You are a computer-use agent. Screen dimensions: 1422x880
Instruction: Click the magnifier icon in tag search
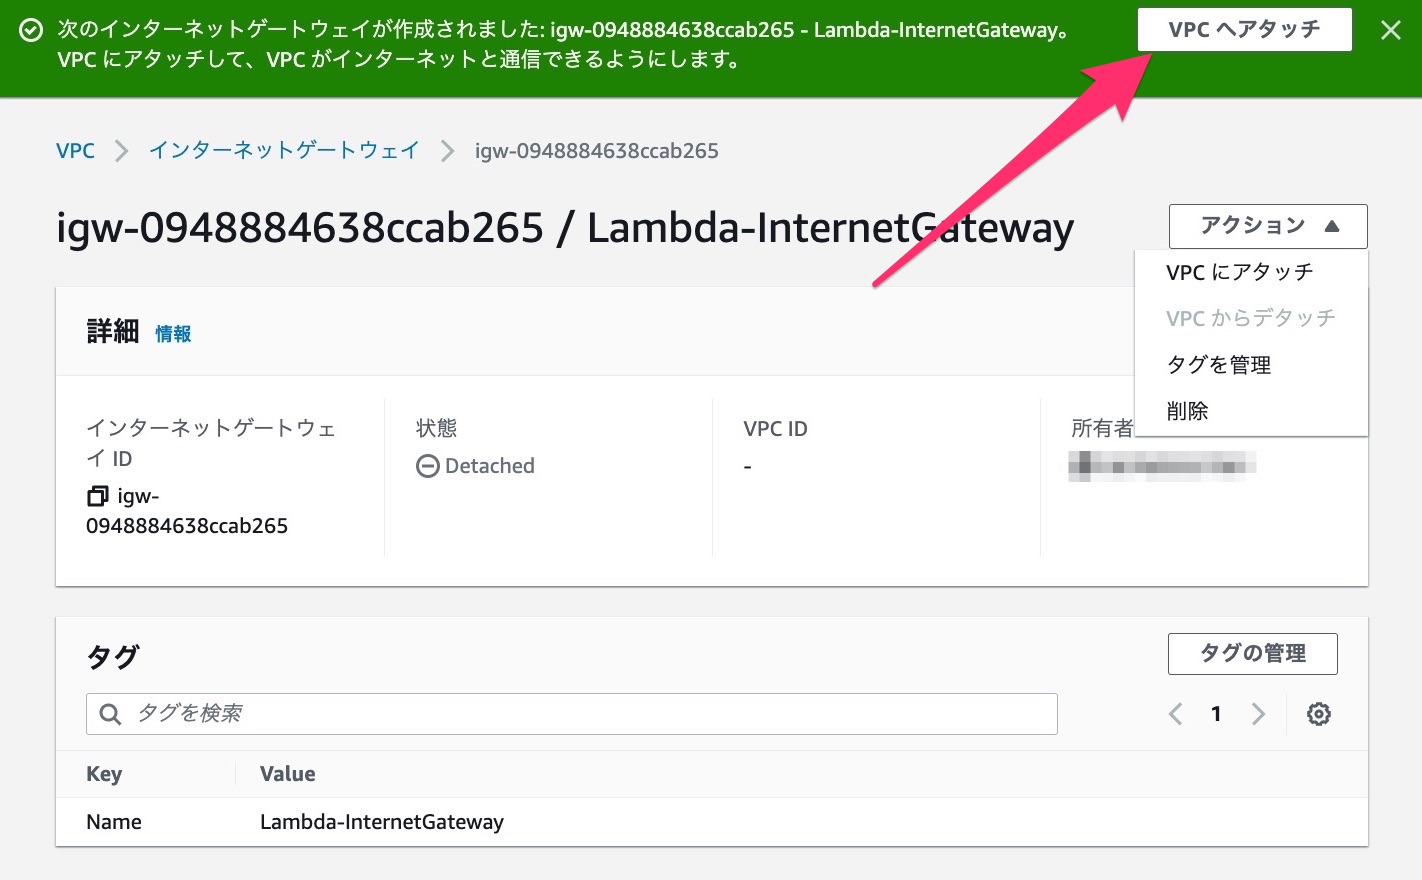point(110,713)
